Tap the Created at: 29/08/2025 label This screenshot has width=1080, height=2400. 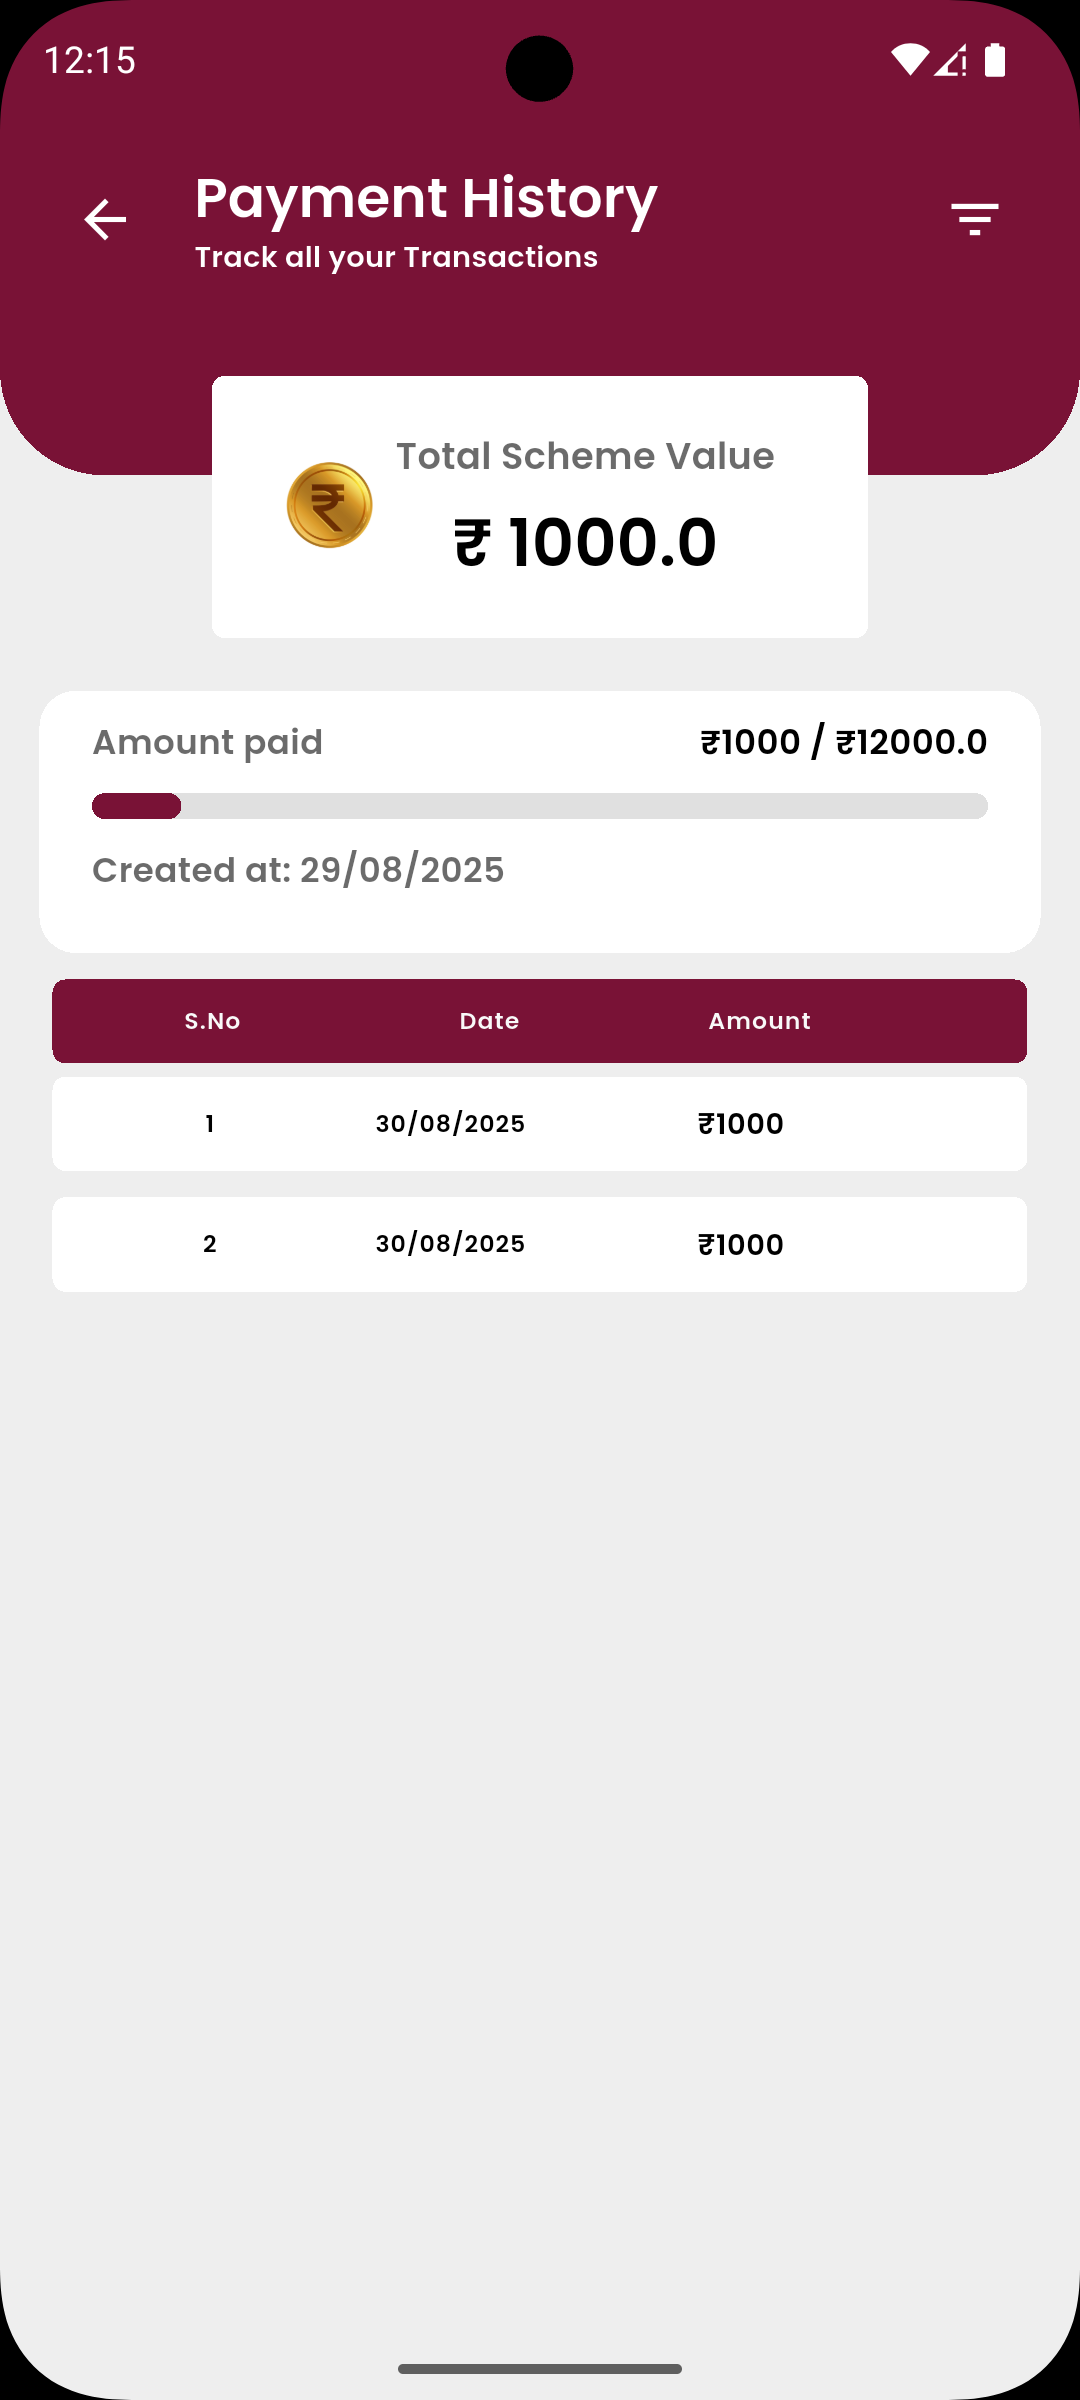point(298,870)
